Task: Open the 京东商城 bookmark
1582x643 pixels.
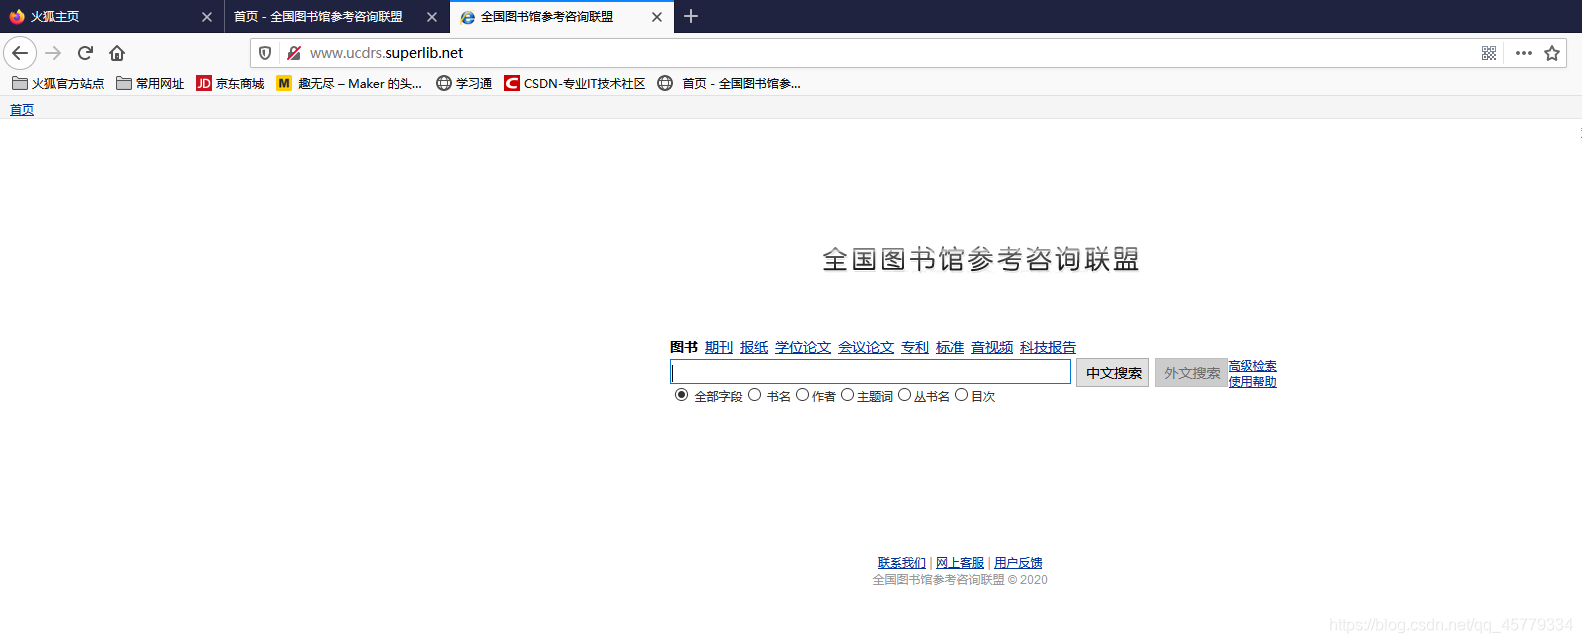Action: coord(230,83)
